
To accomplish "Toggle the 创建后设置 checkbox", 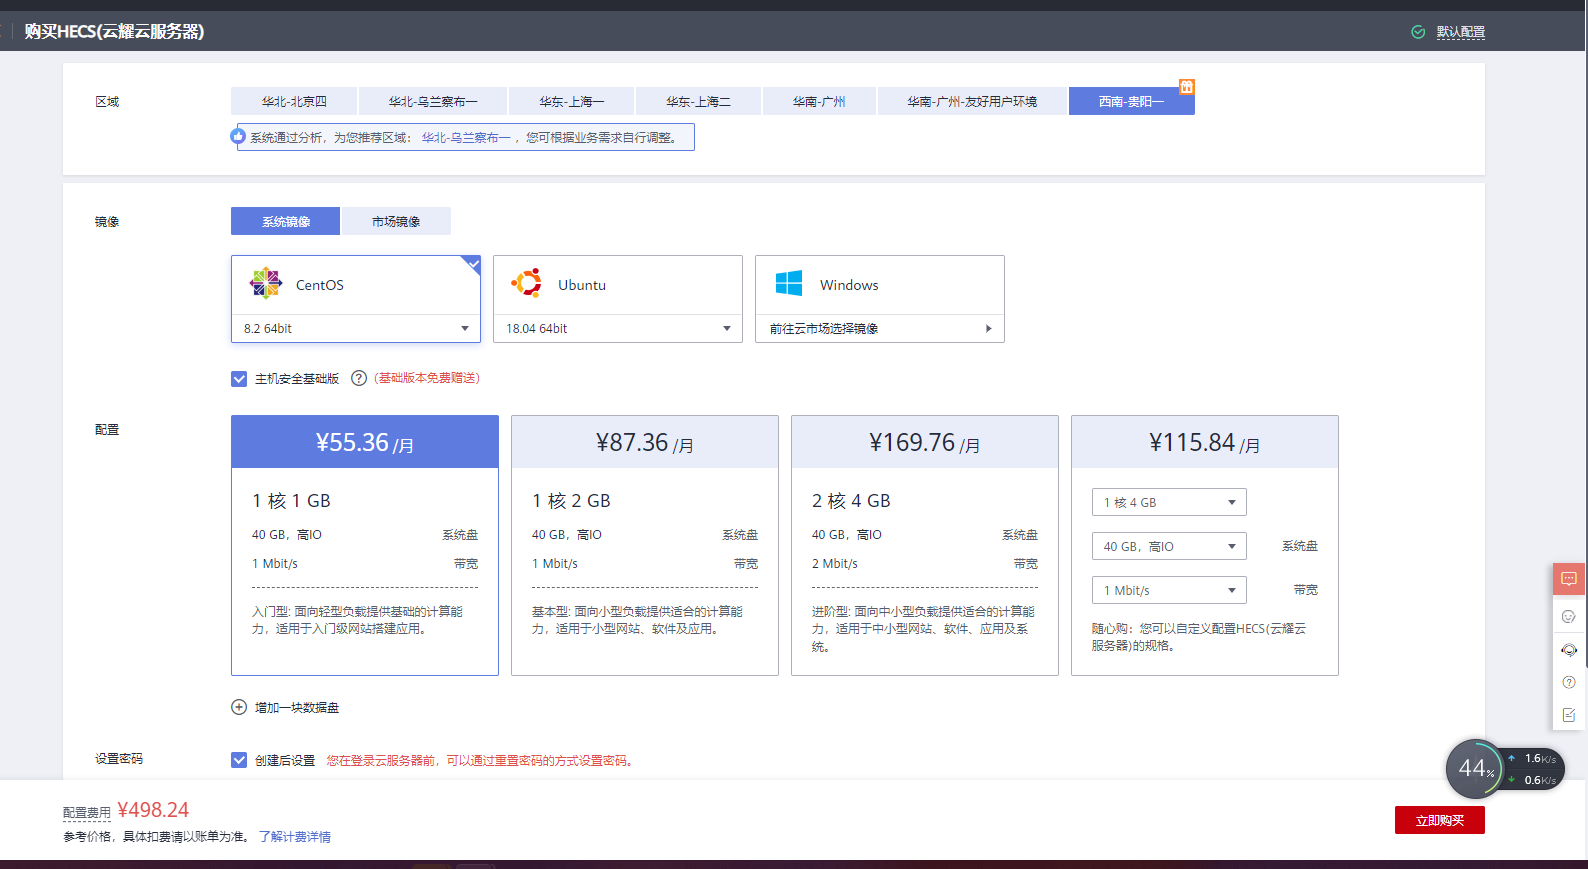I will 239,760.
